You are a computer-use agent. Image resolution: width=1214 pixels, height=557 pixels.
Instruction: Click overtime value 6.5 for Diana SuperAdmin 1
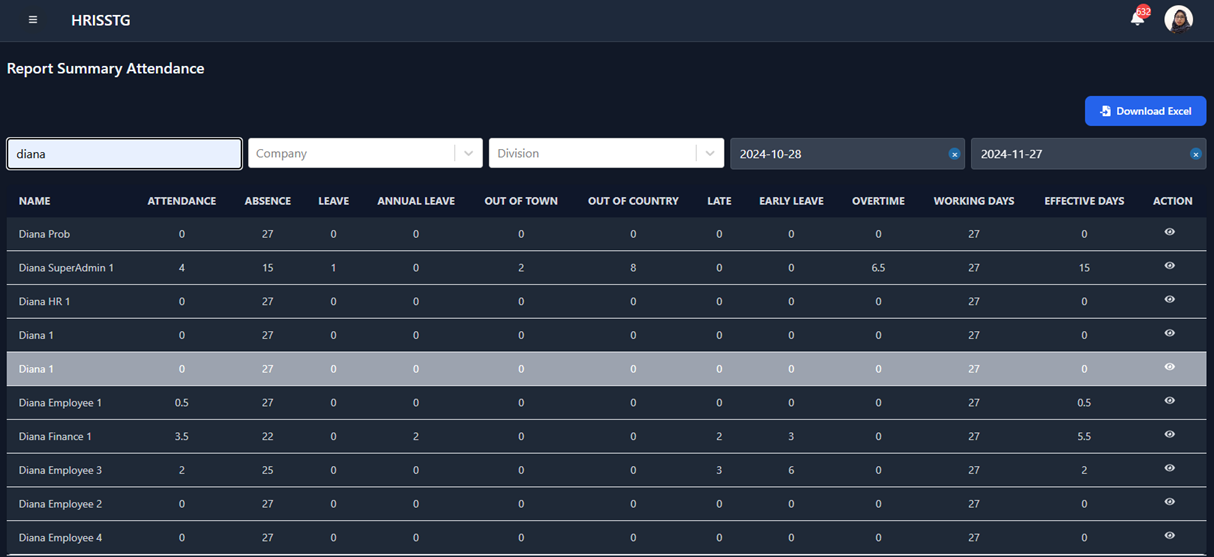point(878,268)
